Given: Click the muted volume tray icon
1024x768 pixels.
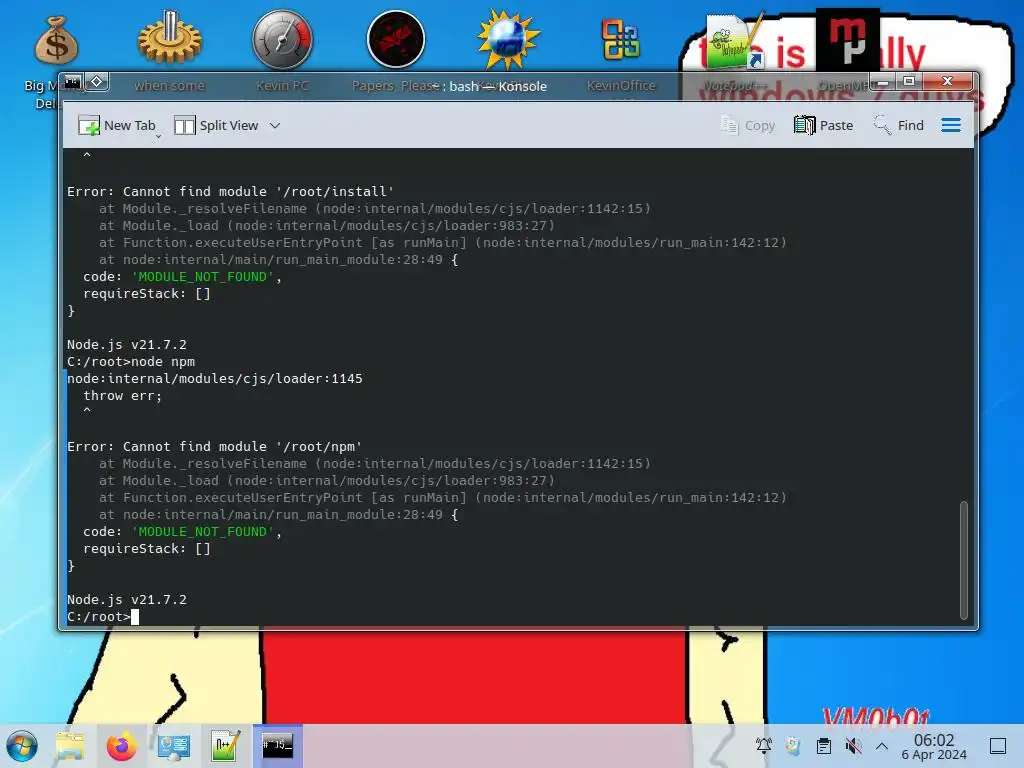Looking at the screenshot, I should (853, 745).
